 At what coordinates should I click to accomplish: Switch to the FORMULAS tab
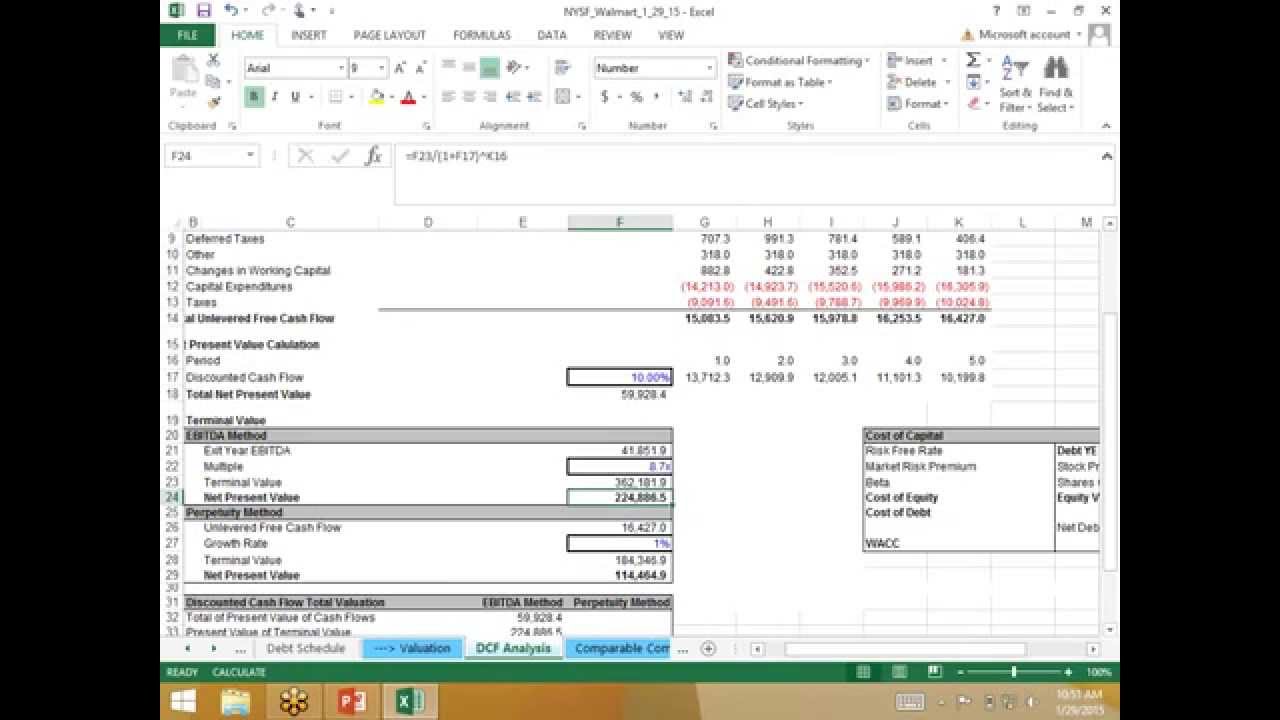tap(482, 35)
